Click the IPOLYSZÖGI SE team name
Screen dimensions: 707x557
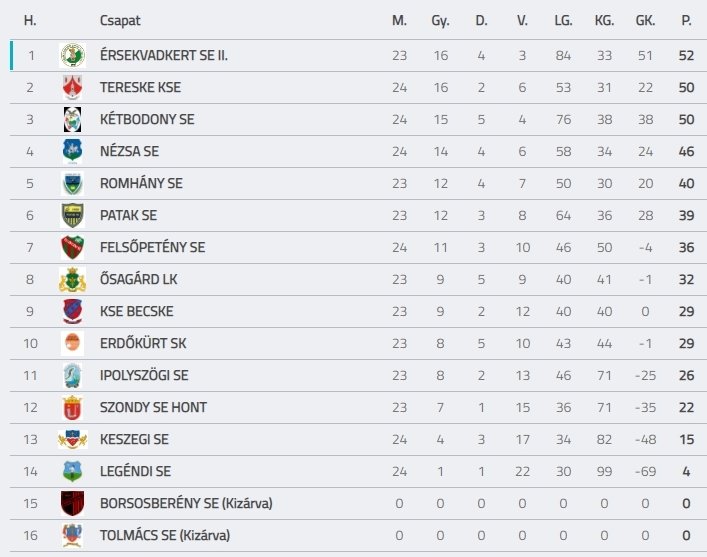[x=144, y=376]
